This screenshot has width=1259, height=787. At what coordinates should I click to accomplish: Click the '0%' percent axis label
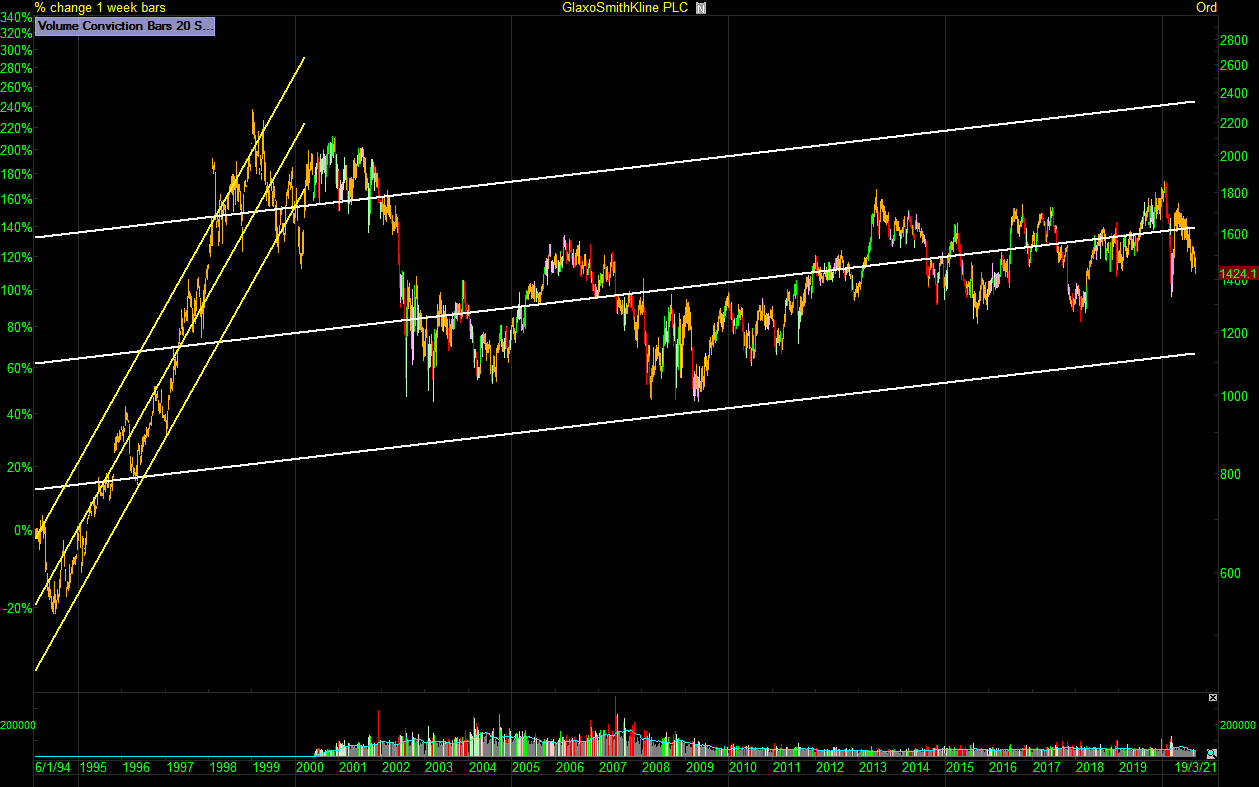tap(23, 531)
